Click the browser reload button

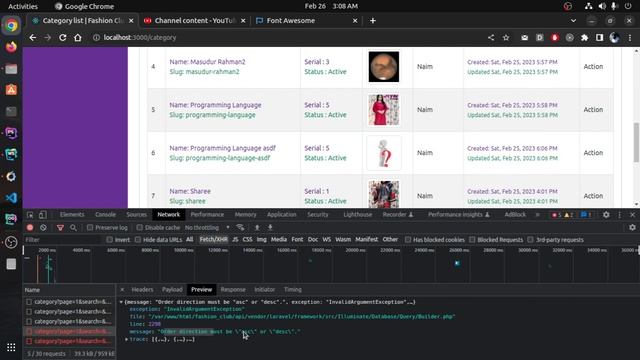click(x=62, y=38)
